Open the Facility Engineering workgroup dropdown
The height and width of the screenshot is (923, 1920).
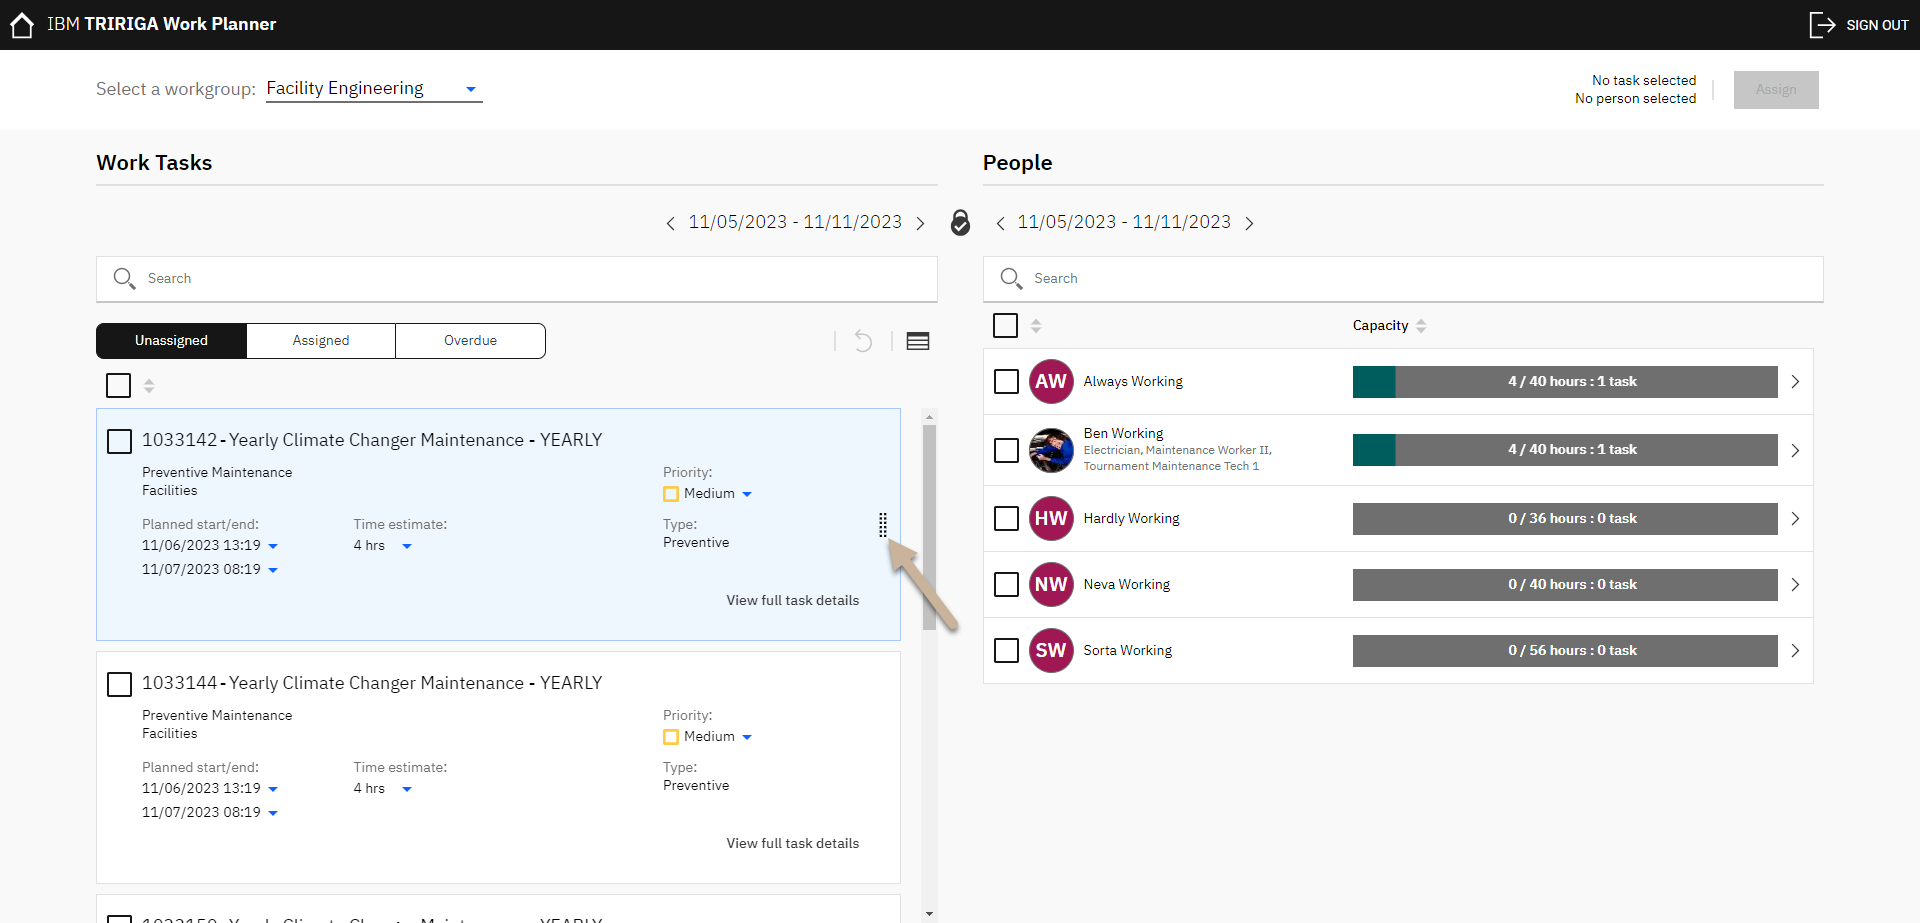(x=374, y=88)
